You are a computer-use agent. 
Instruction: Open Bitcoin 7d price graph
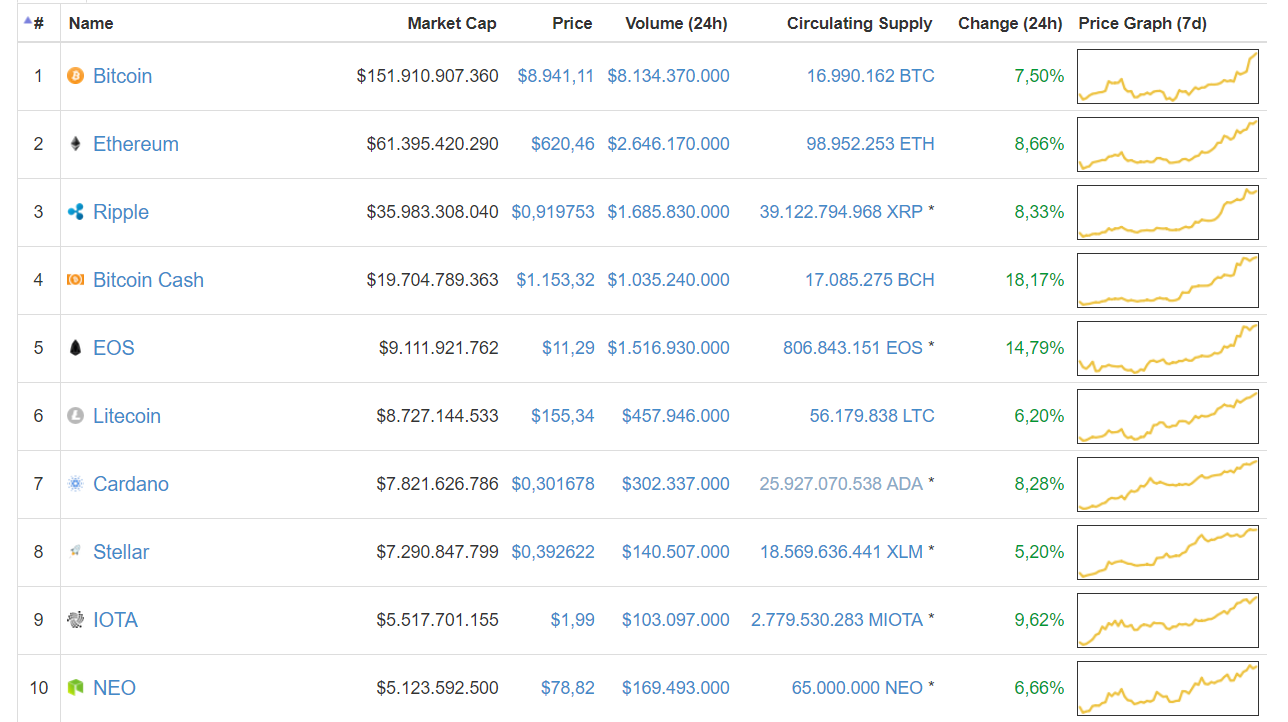tap(1167, 77)
